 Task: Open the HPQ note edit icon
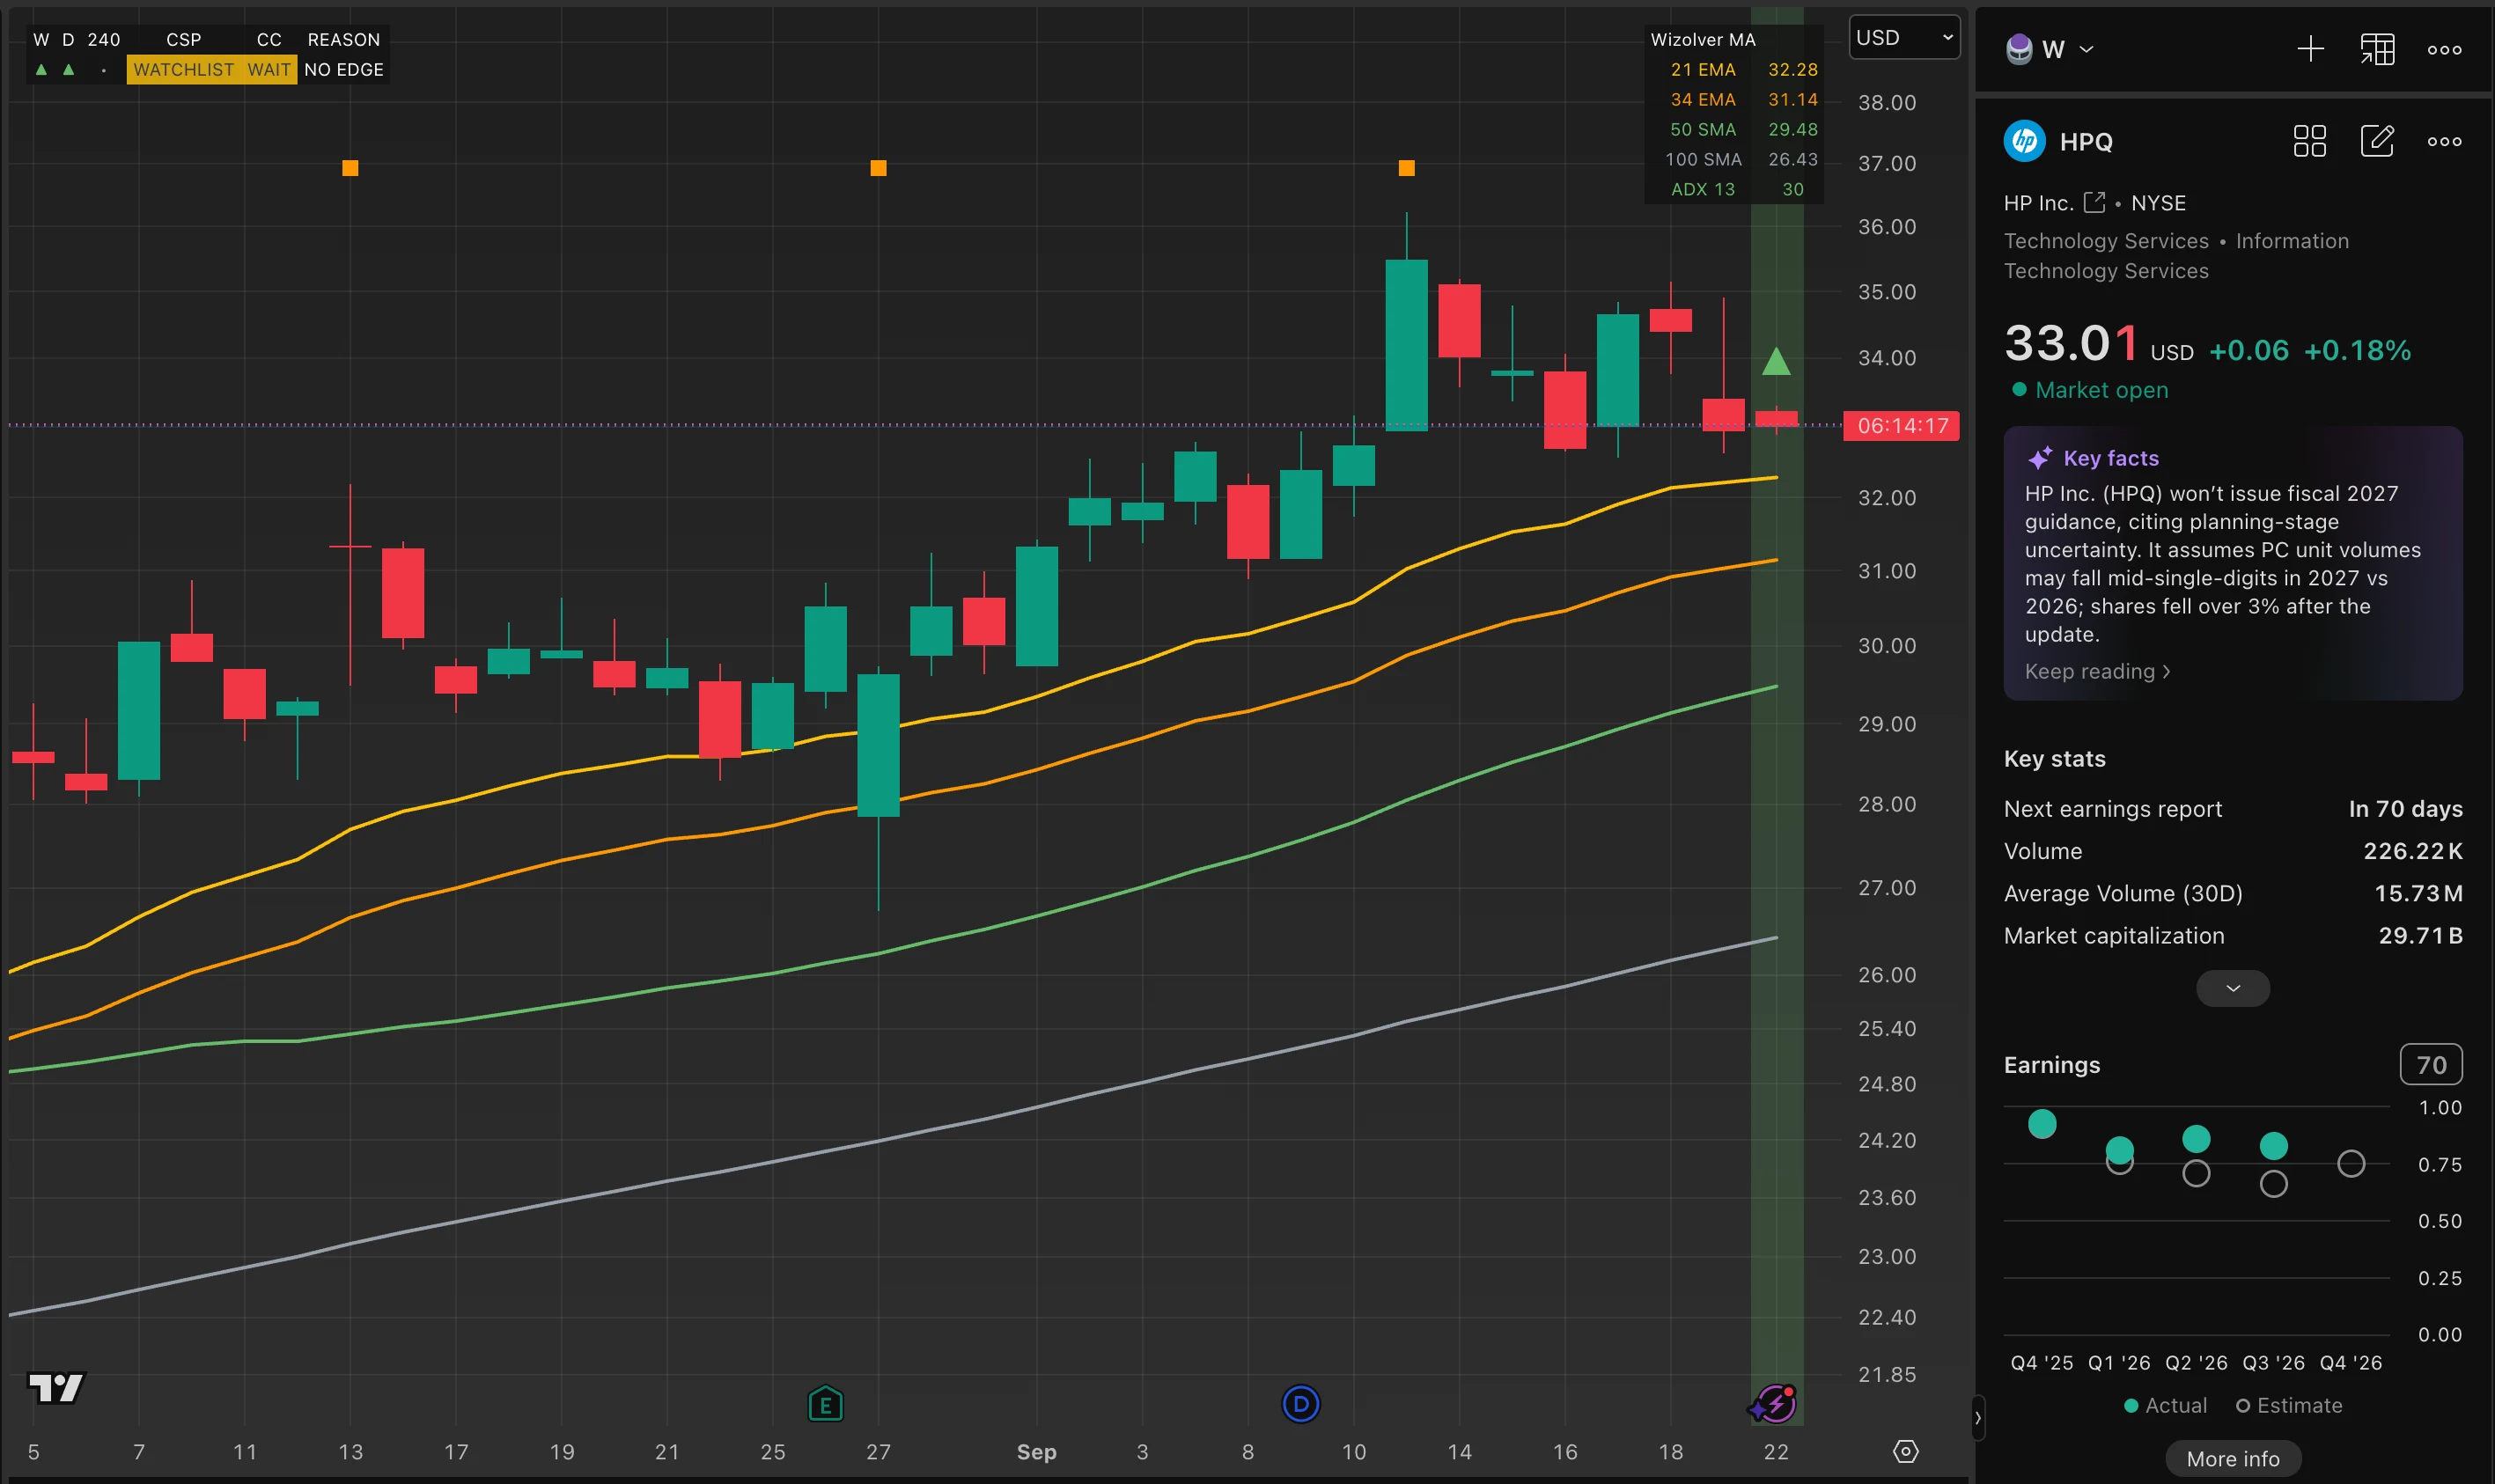click(2377, 141)
